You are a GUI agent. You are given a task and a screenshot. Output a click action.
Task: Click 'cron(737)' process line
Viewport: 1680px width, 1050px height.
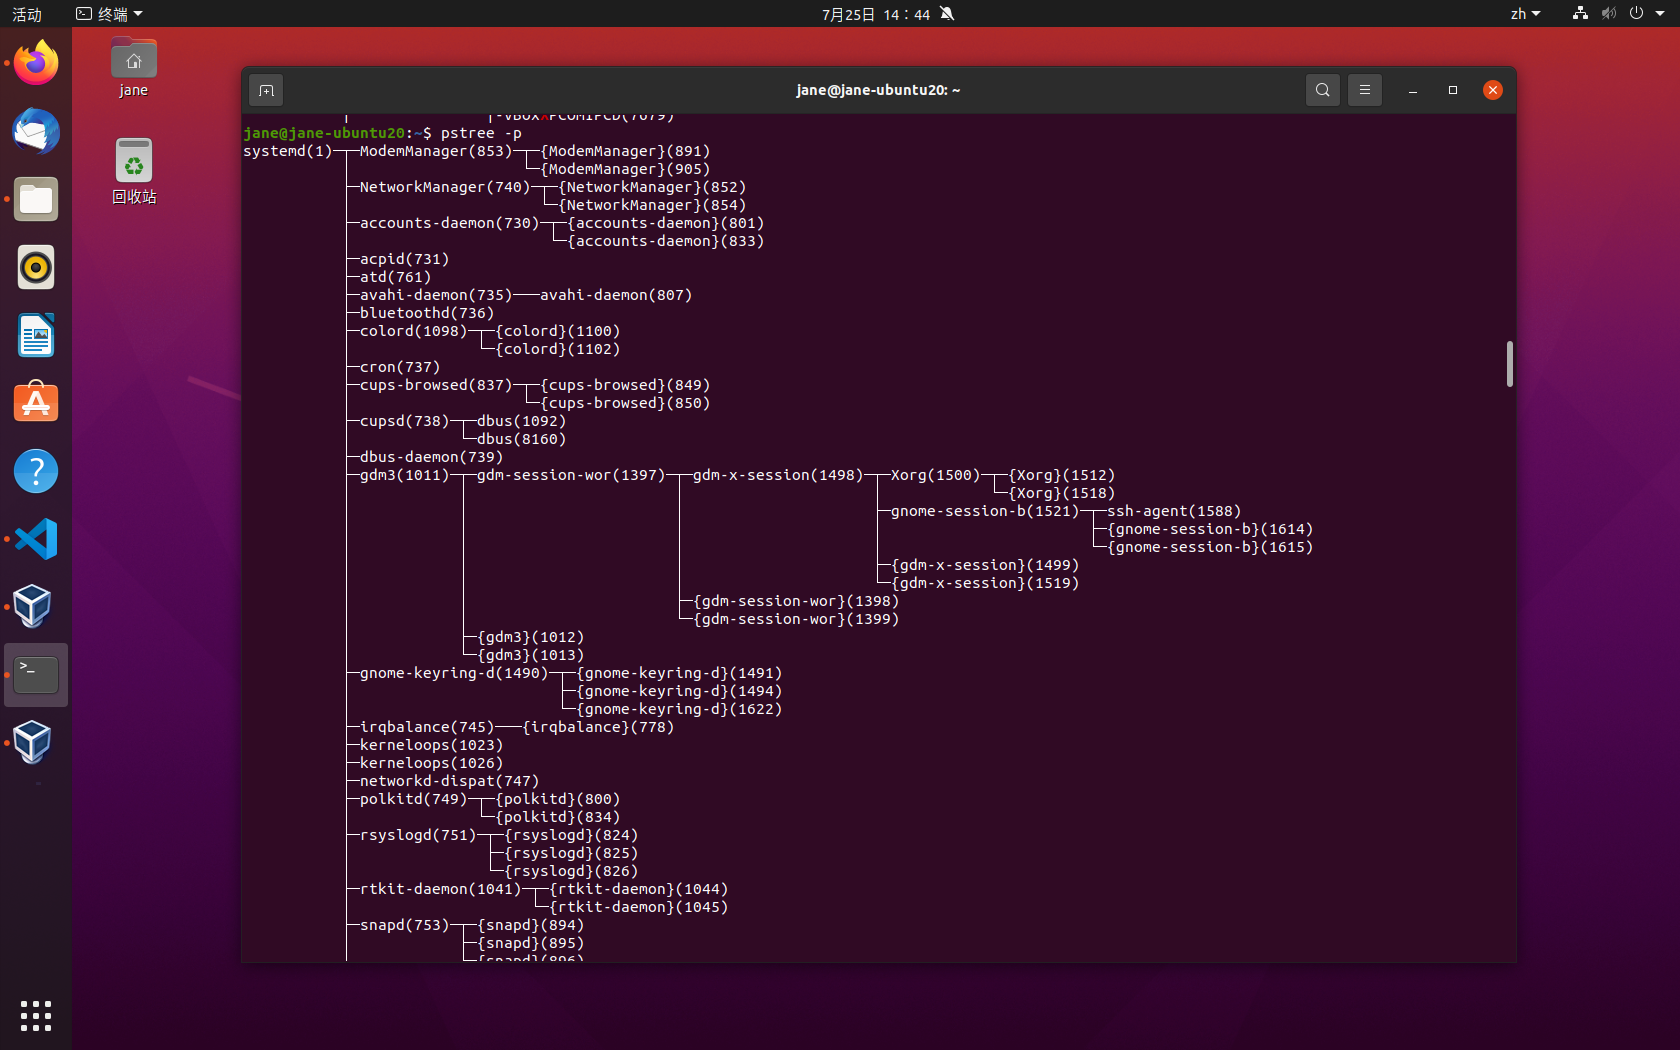[400, 367]
